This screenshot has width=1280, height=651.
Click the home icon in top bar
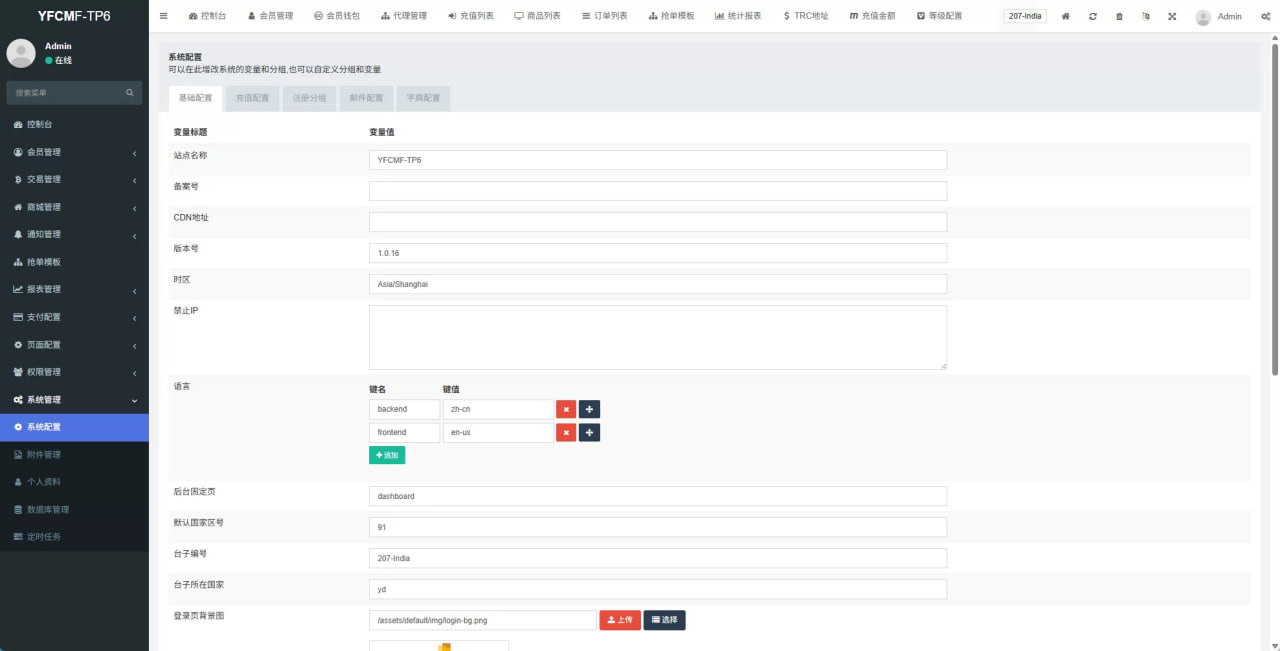click(1066, 17)
